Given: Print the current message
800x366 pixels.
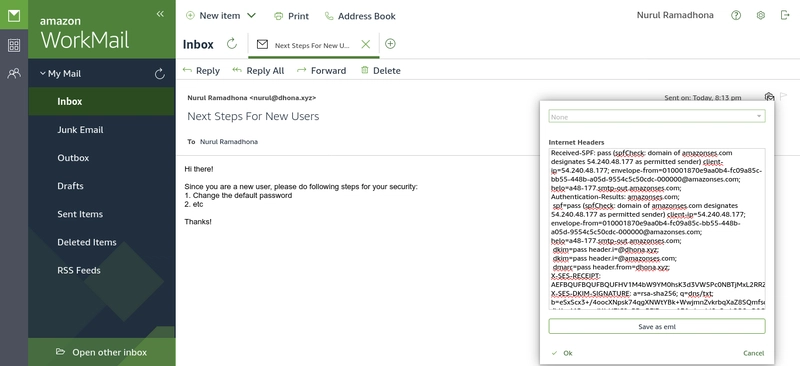Looking at the screenshot, I should click(x=291, y=16).
